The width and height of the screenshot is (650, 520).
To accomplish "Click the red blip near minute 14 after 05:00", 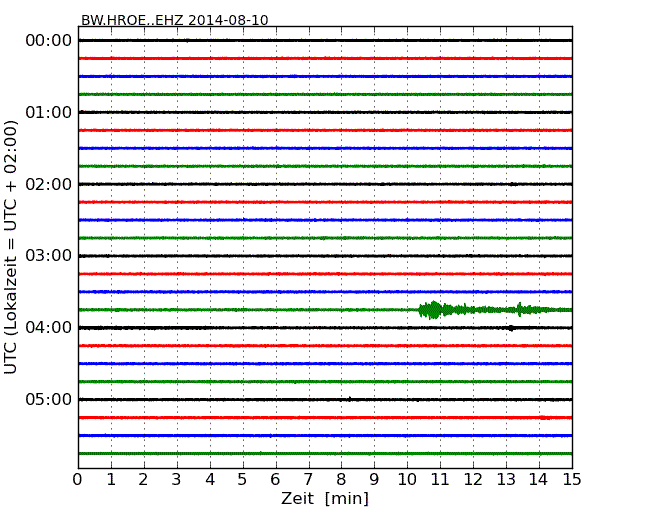I will click(x=545, y=418).
